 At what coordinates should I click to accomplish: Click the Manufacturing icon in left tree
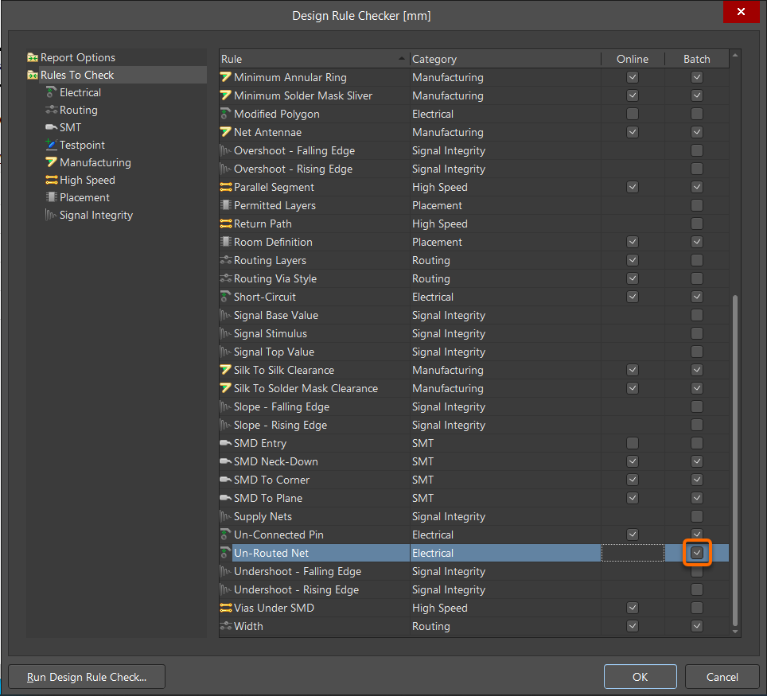click(x=51, y=163)
